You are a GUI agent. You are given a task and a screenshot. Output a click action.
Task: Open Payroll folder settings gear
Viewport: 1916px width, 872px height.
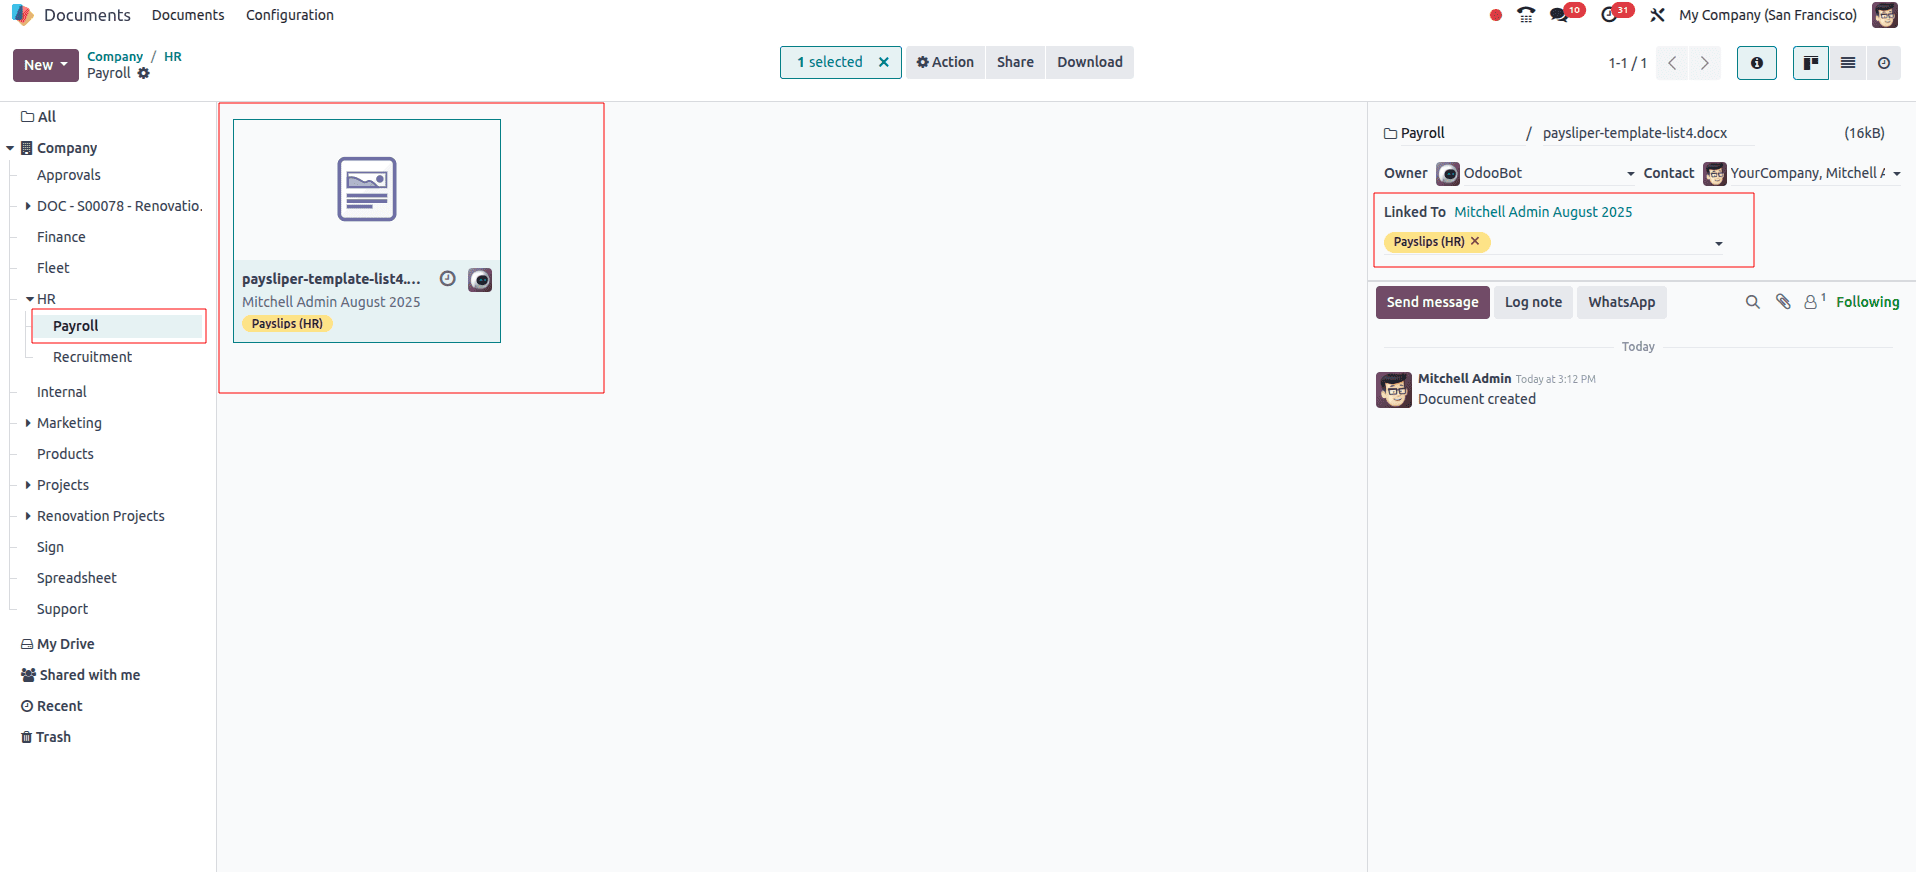(144, 73)
